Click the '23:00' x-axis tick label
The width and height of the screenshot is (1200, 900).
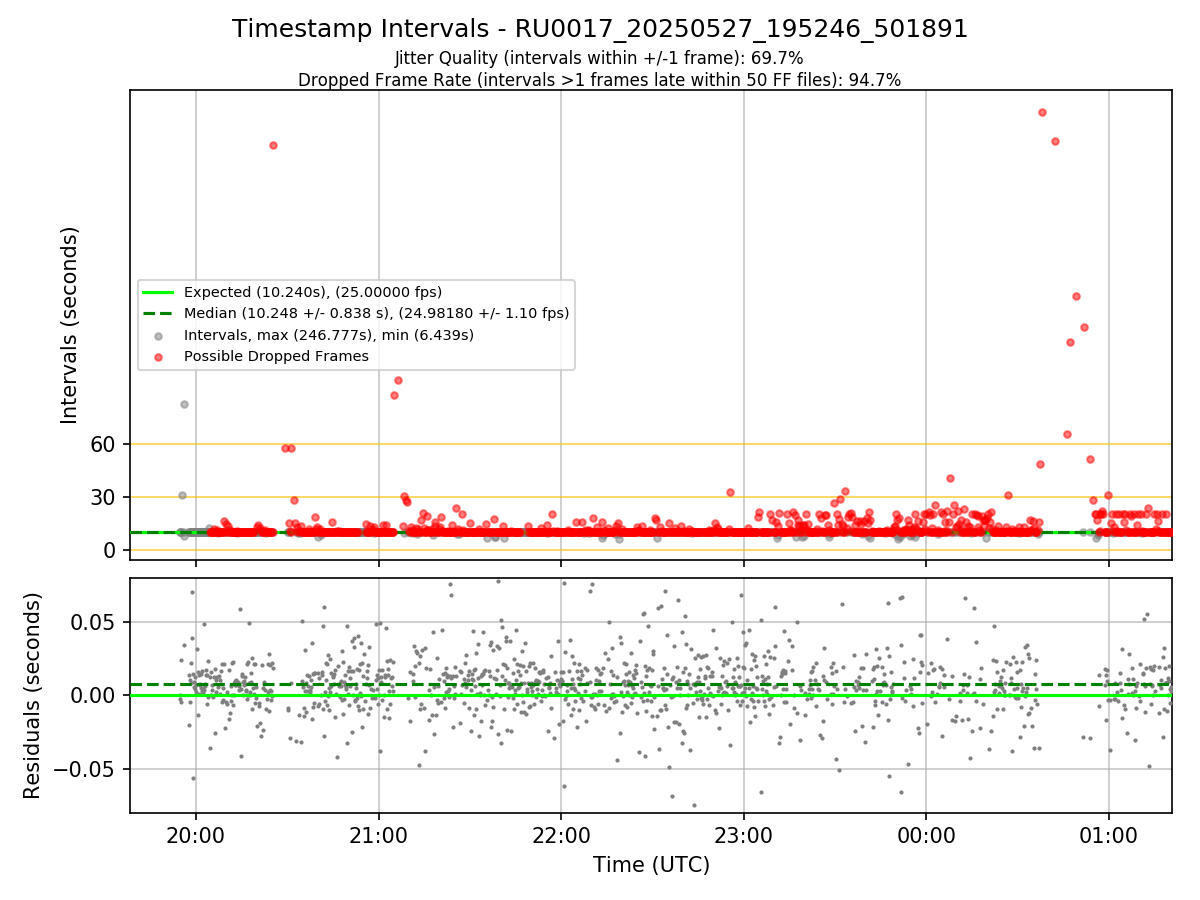pos(743,834)
